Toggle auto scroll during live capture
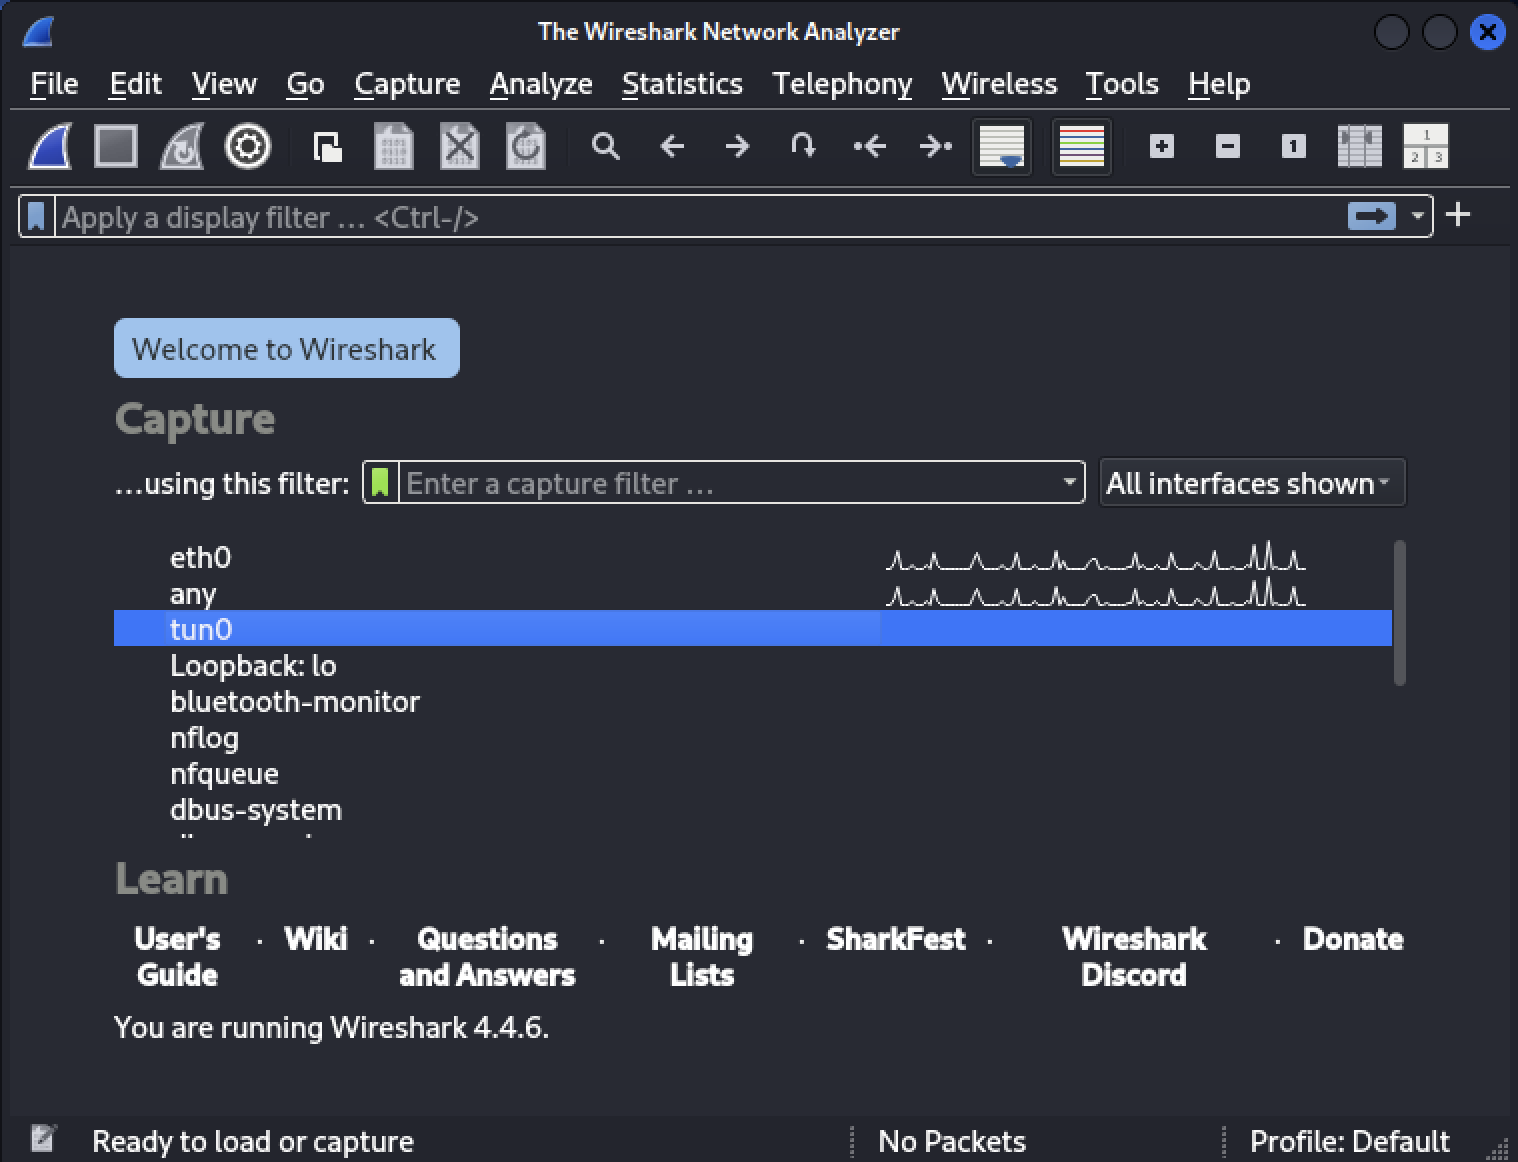 pos(1002,147)
